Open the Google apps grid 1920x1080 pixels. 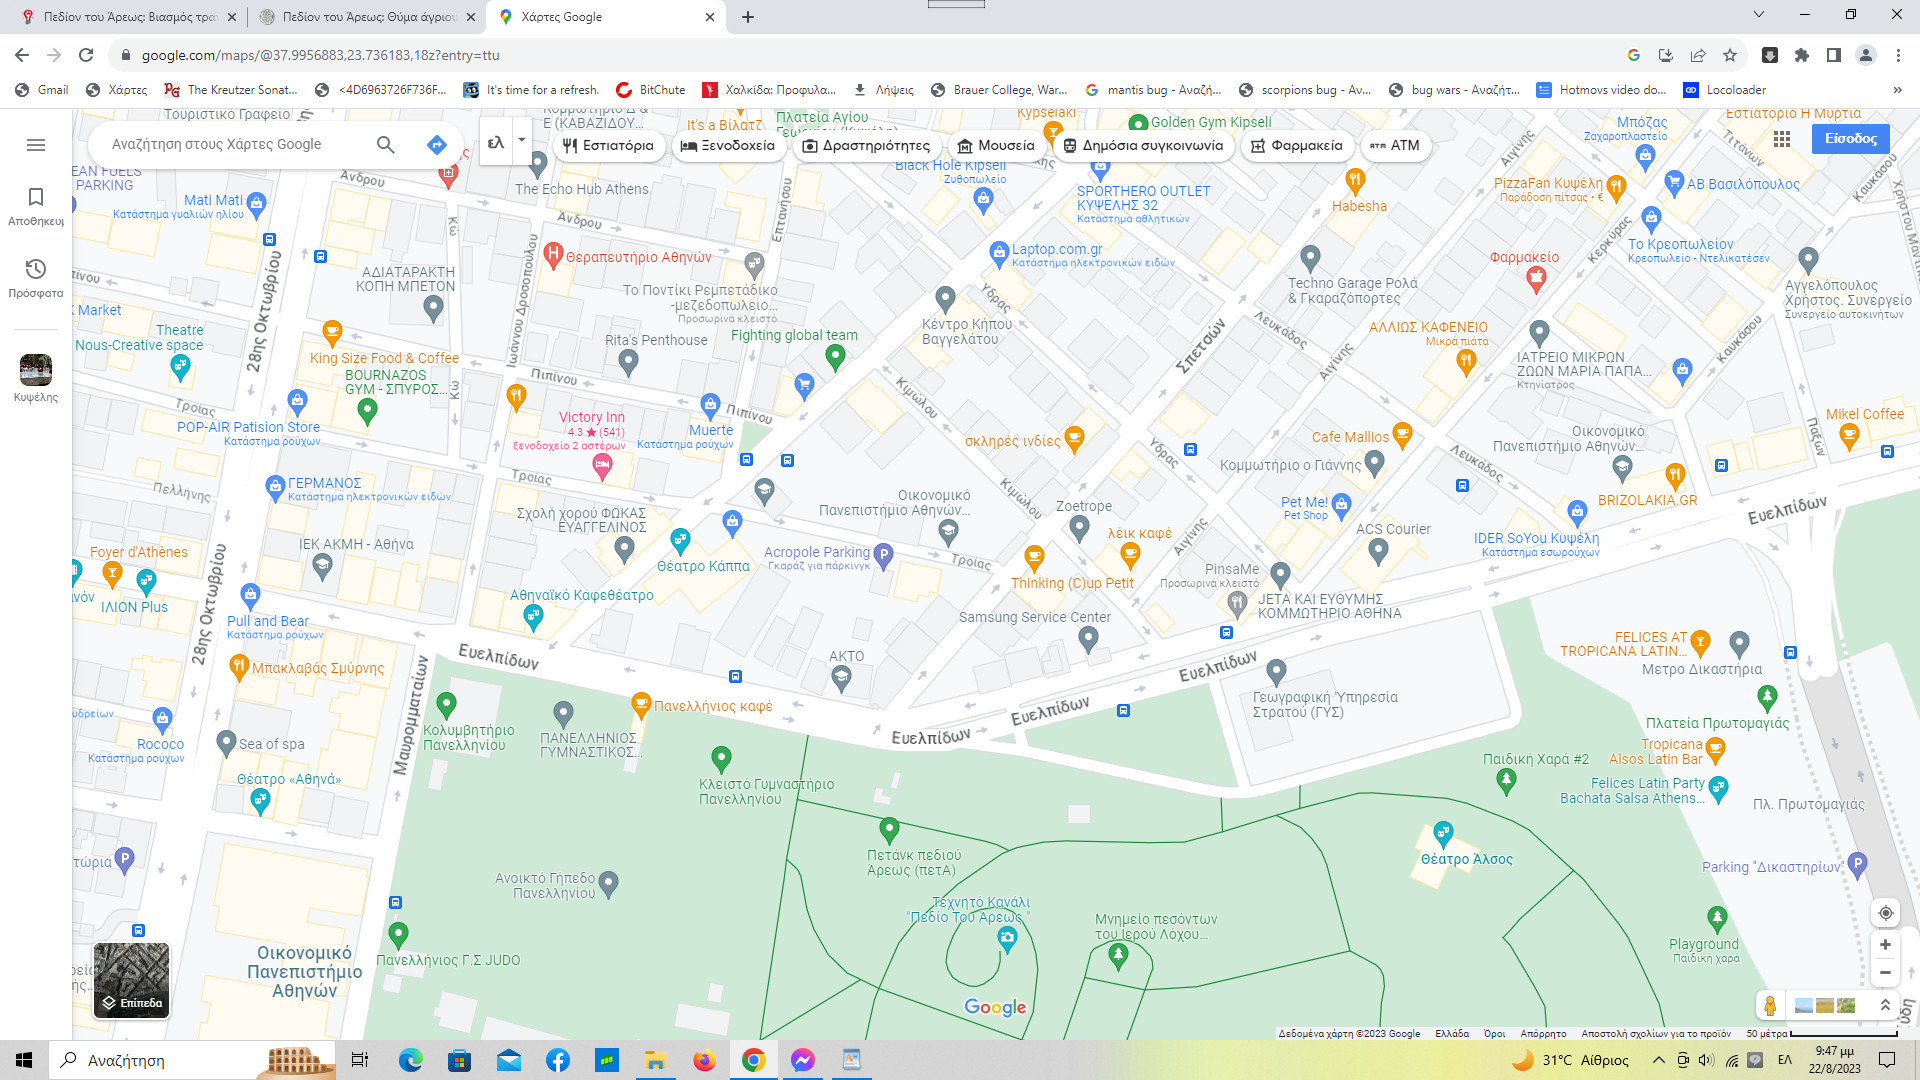point(1782,139)
